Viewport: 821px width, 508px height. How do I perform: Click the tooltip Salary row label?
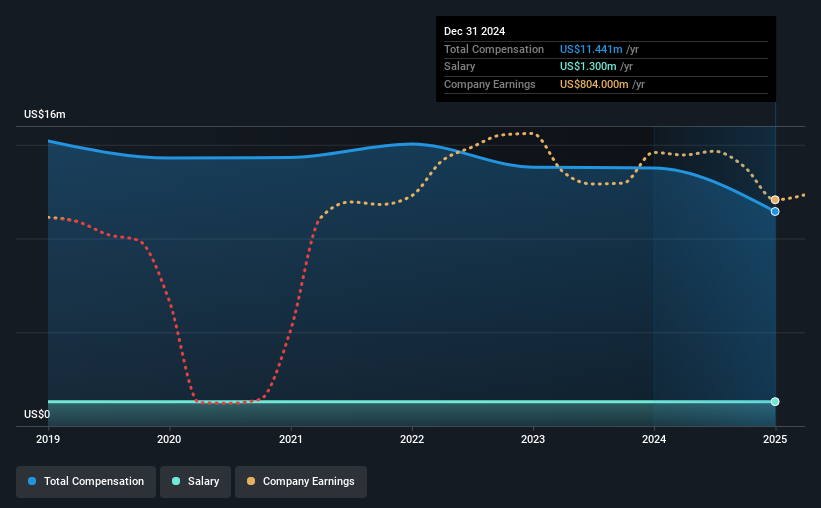point(460,67)
